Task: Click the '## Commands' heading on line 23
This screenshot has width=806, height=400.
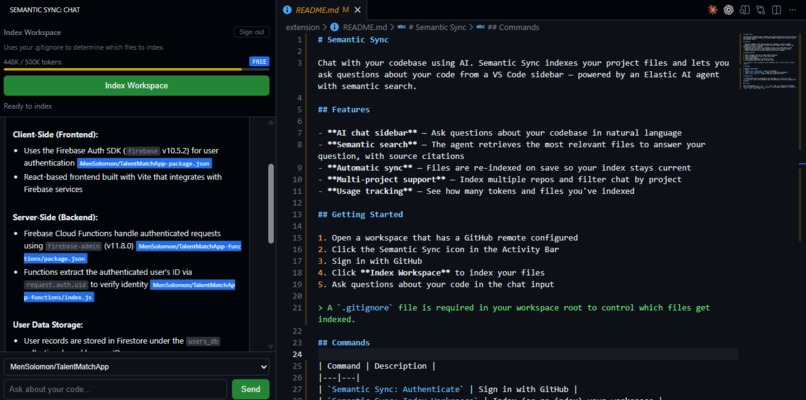Action: pos(343,342)
